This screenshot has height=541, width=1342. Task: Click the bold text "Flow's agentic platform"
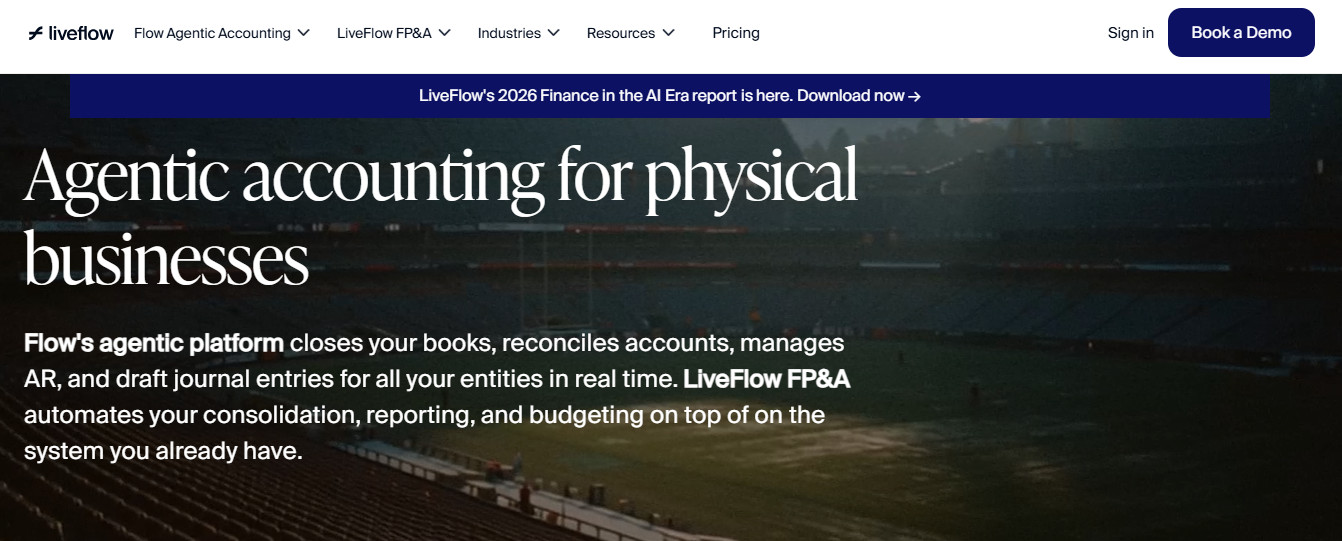154,344
